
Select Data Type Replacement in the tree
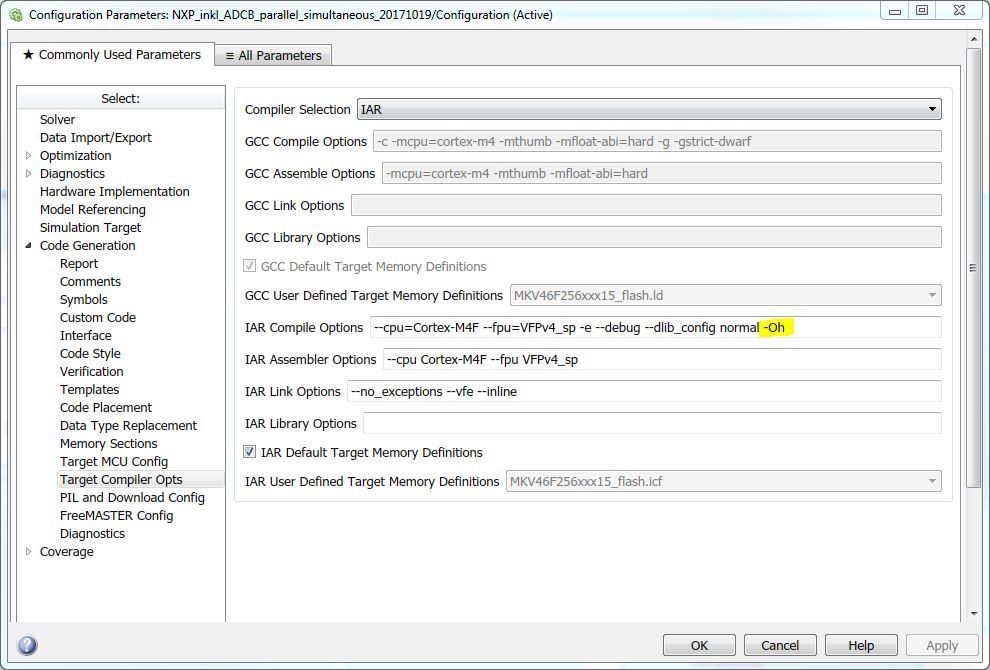(x=128, y=425)
